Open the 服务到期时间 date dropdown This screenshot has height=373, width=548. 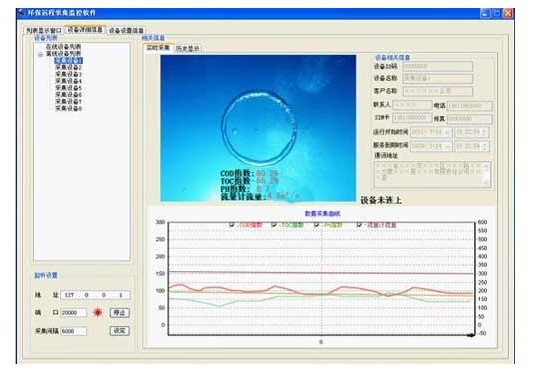point(448,146)
